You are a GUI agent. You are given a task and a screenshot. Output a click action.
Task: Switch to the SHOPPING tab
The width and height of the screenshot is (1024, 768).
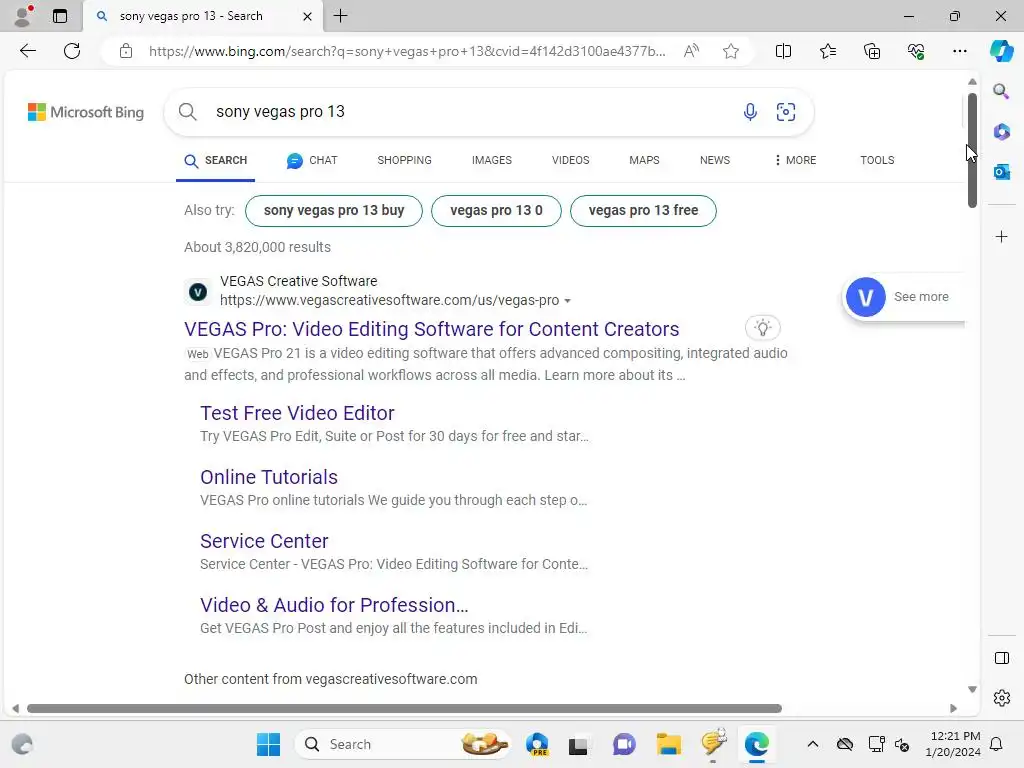pos(404,160)
